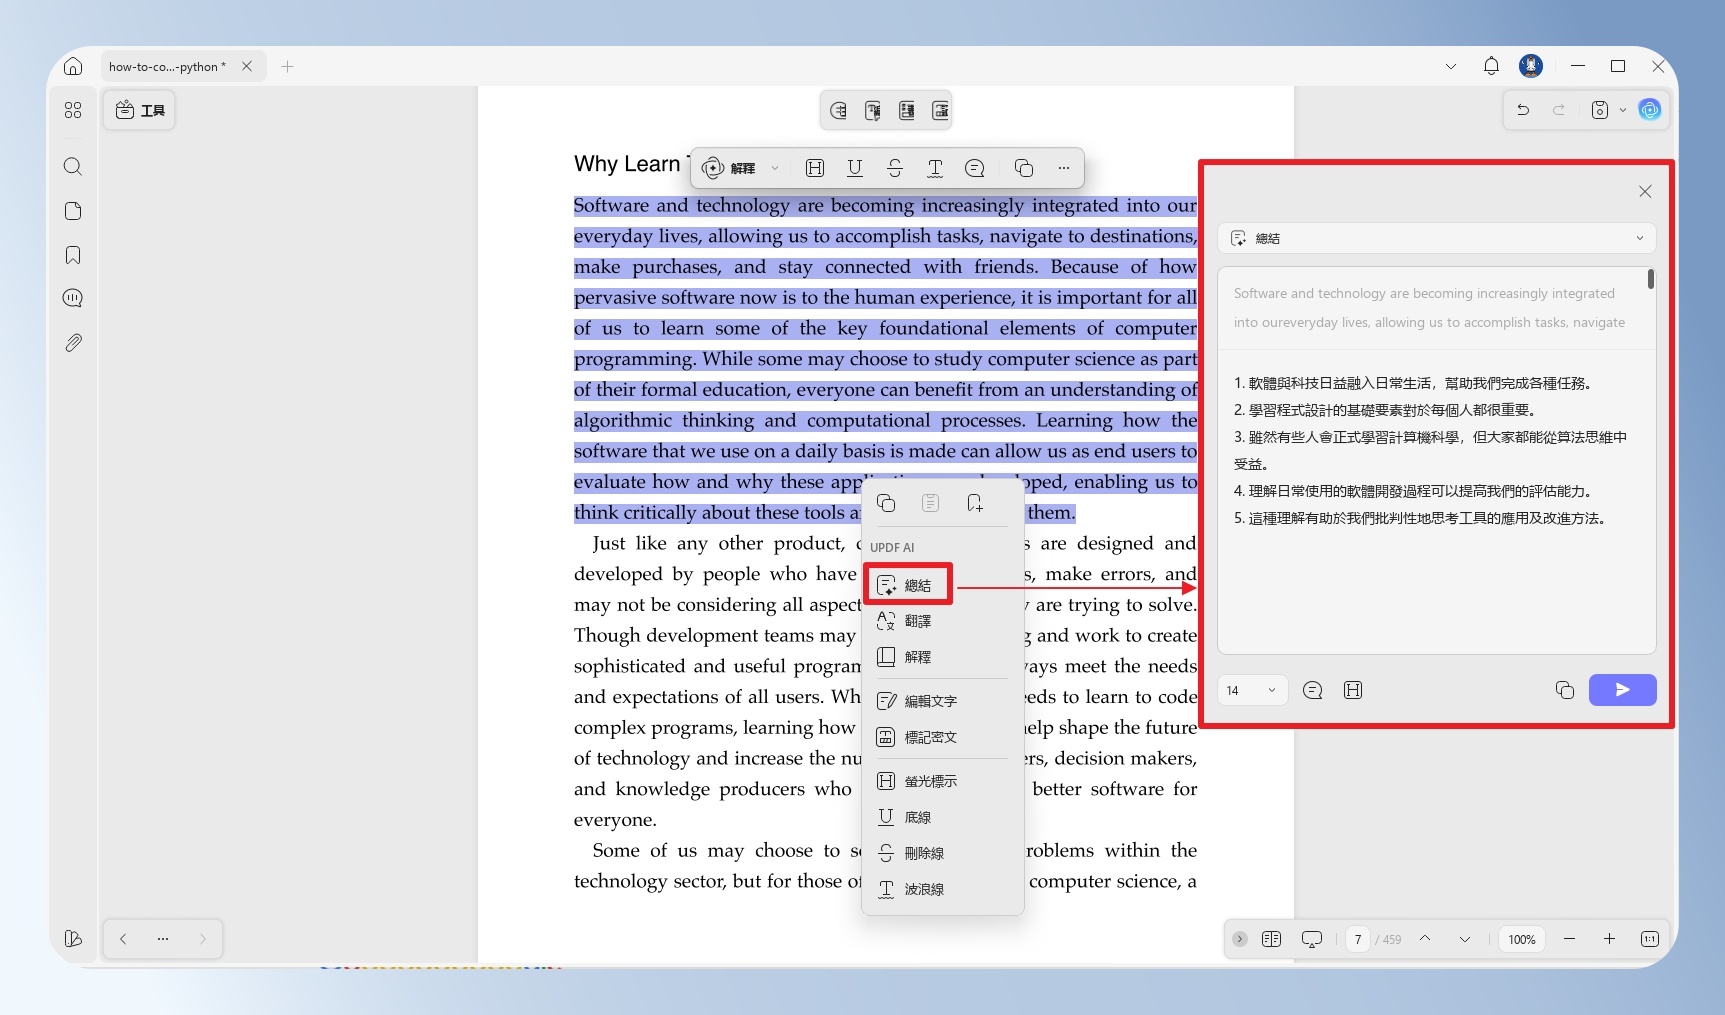
Task: Close the AI summary panel
Action: (x=1645, y=191)
